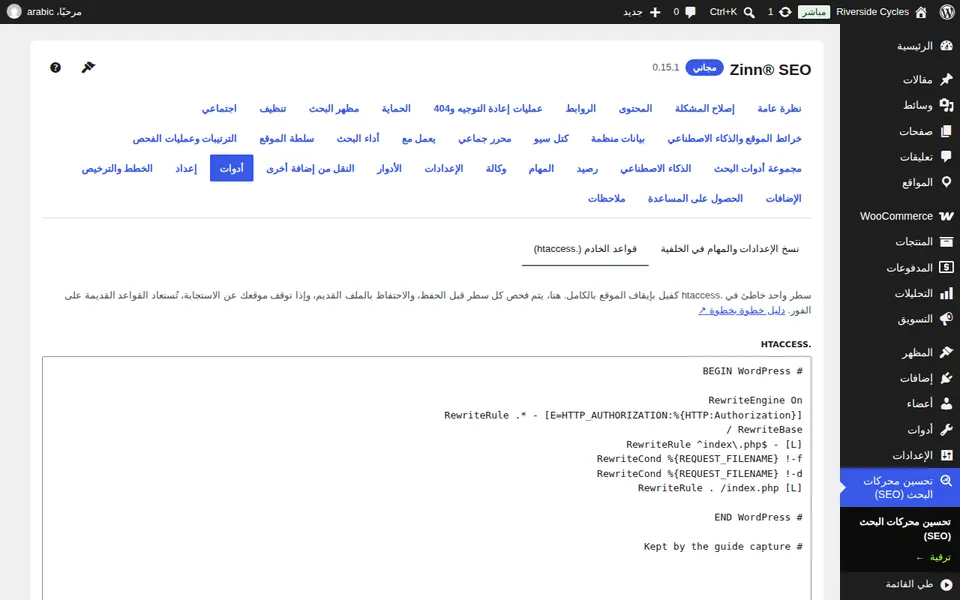Screen dimensions: 960x600
Task: Open the كتل سيو tab
Action: [x=550, y=138]
